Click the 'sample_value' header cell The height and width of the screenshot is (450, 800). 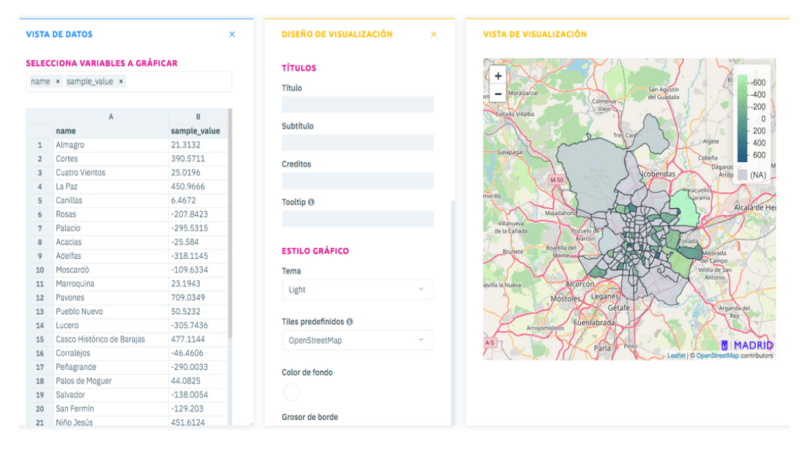click(198, 131)
